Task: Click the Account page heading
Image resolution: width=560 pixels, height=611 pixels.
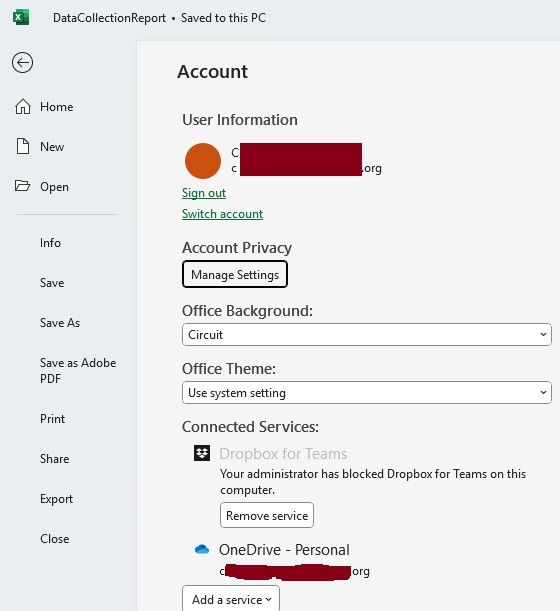Action: click(212, 72)
